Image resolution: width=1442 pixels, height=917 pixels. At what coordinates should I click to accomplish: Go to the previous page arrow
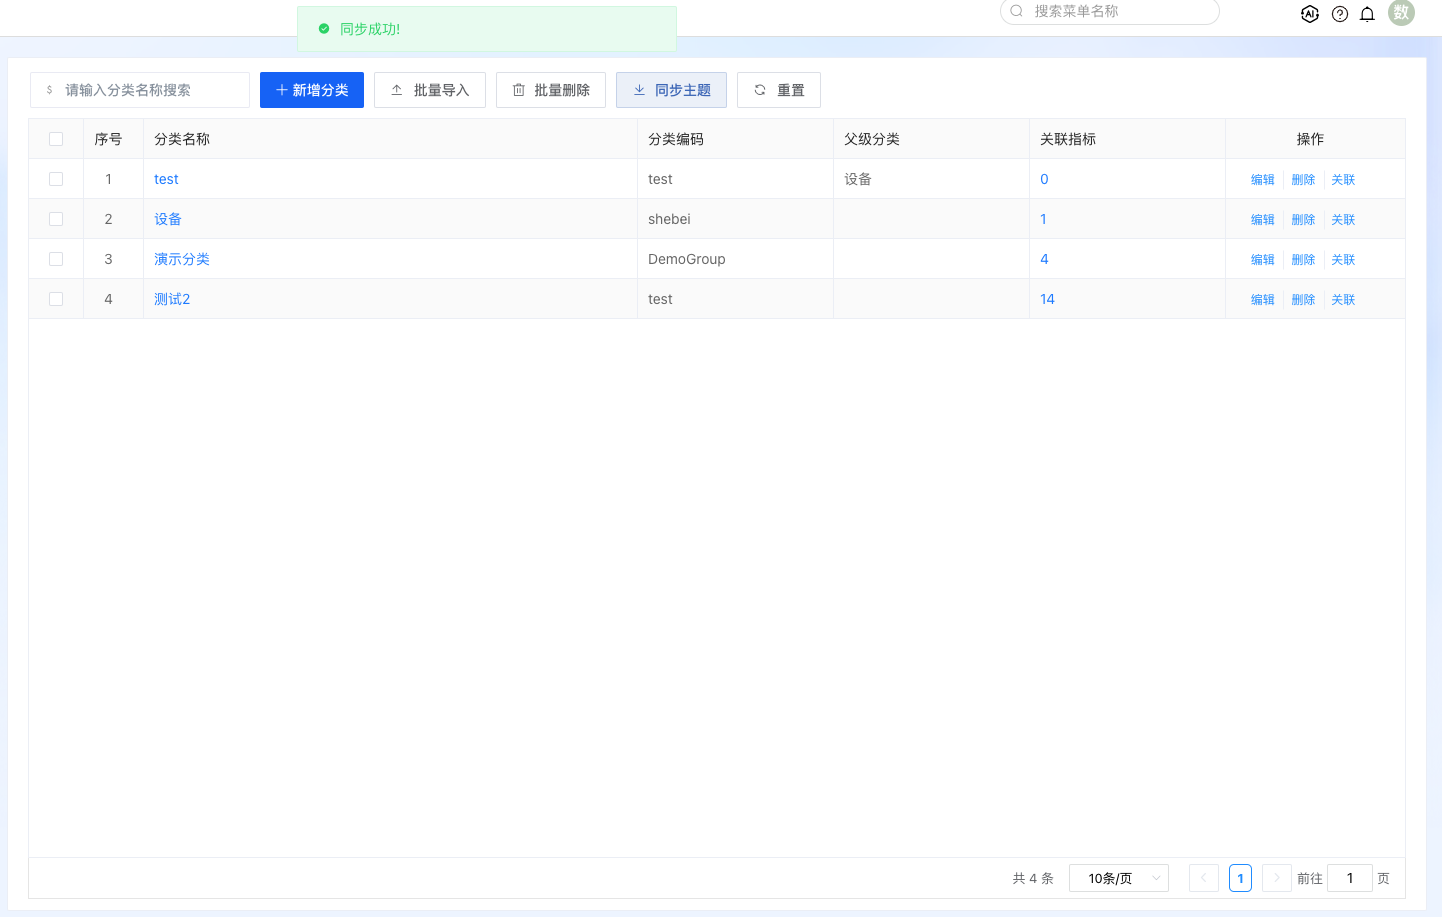point(1203,878)
